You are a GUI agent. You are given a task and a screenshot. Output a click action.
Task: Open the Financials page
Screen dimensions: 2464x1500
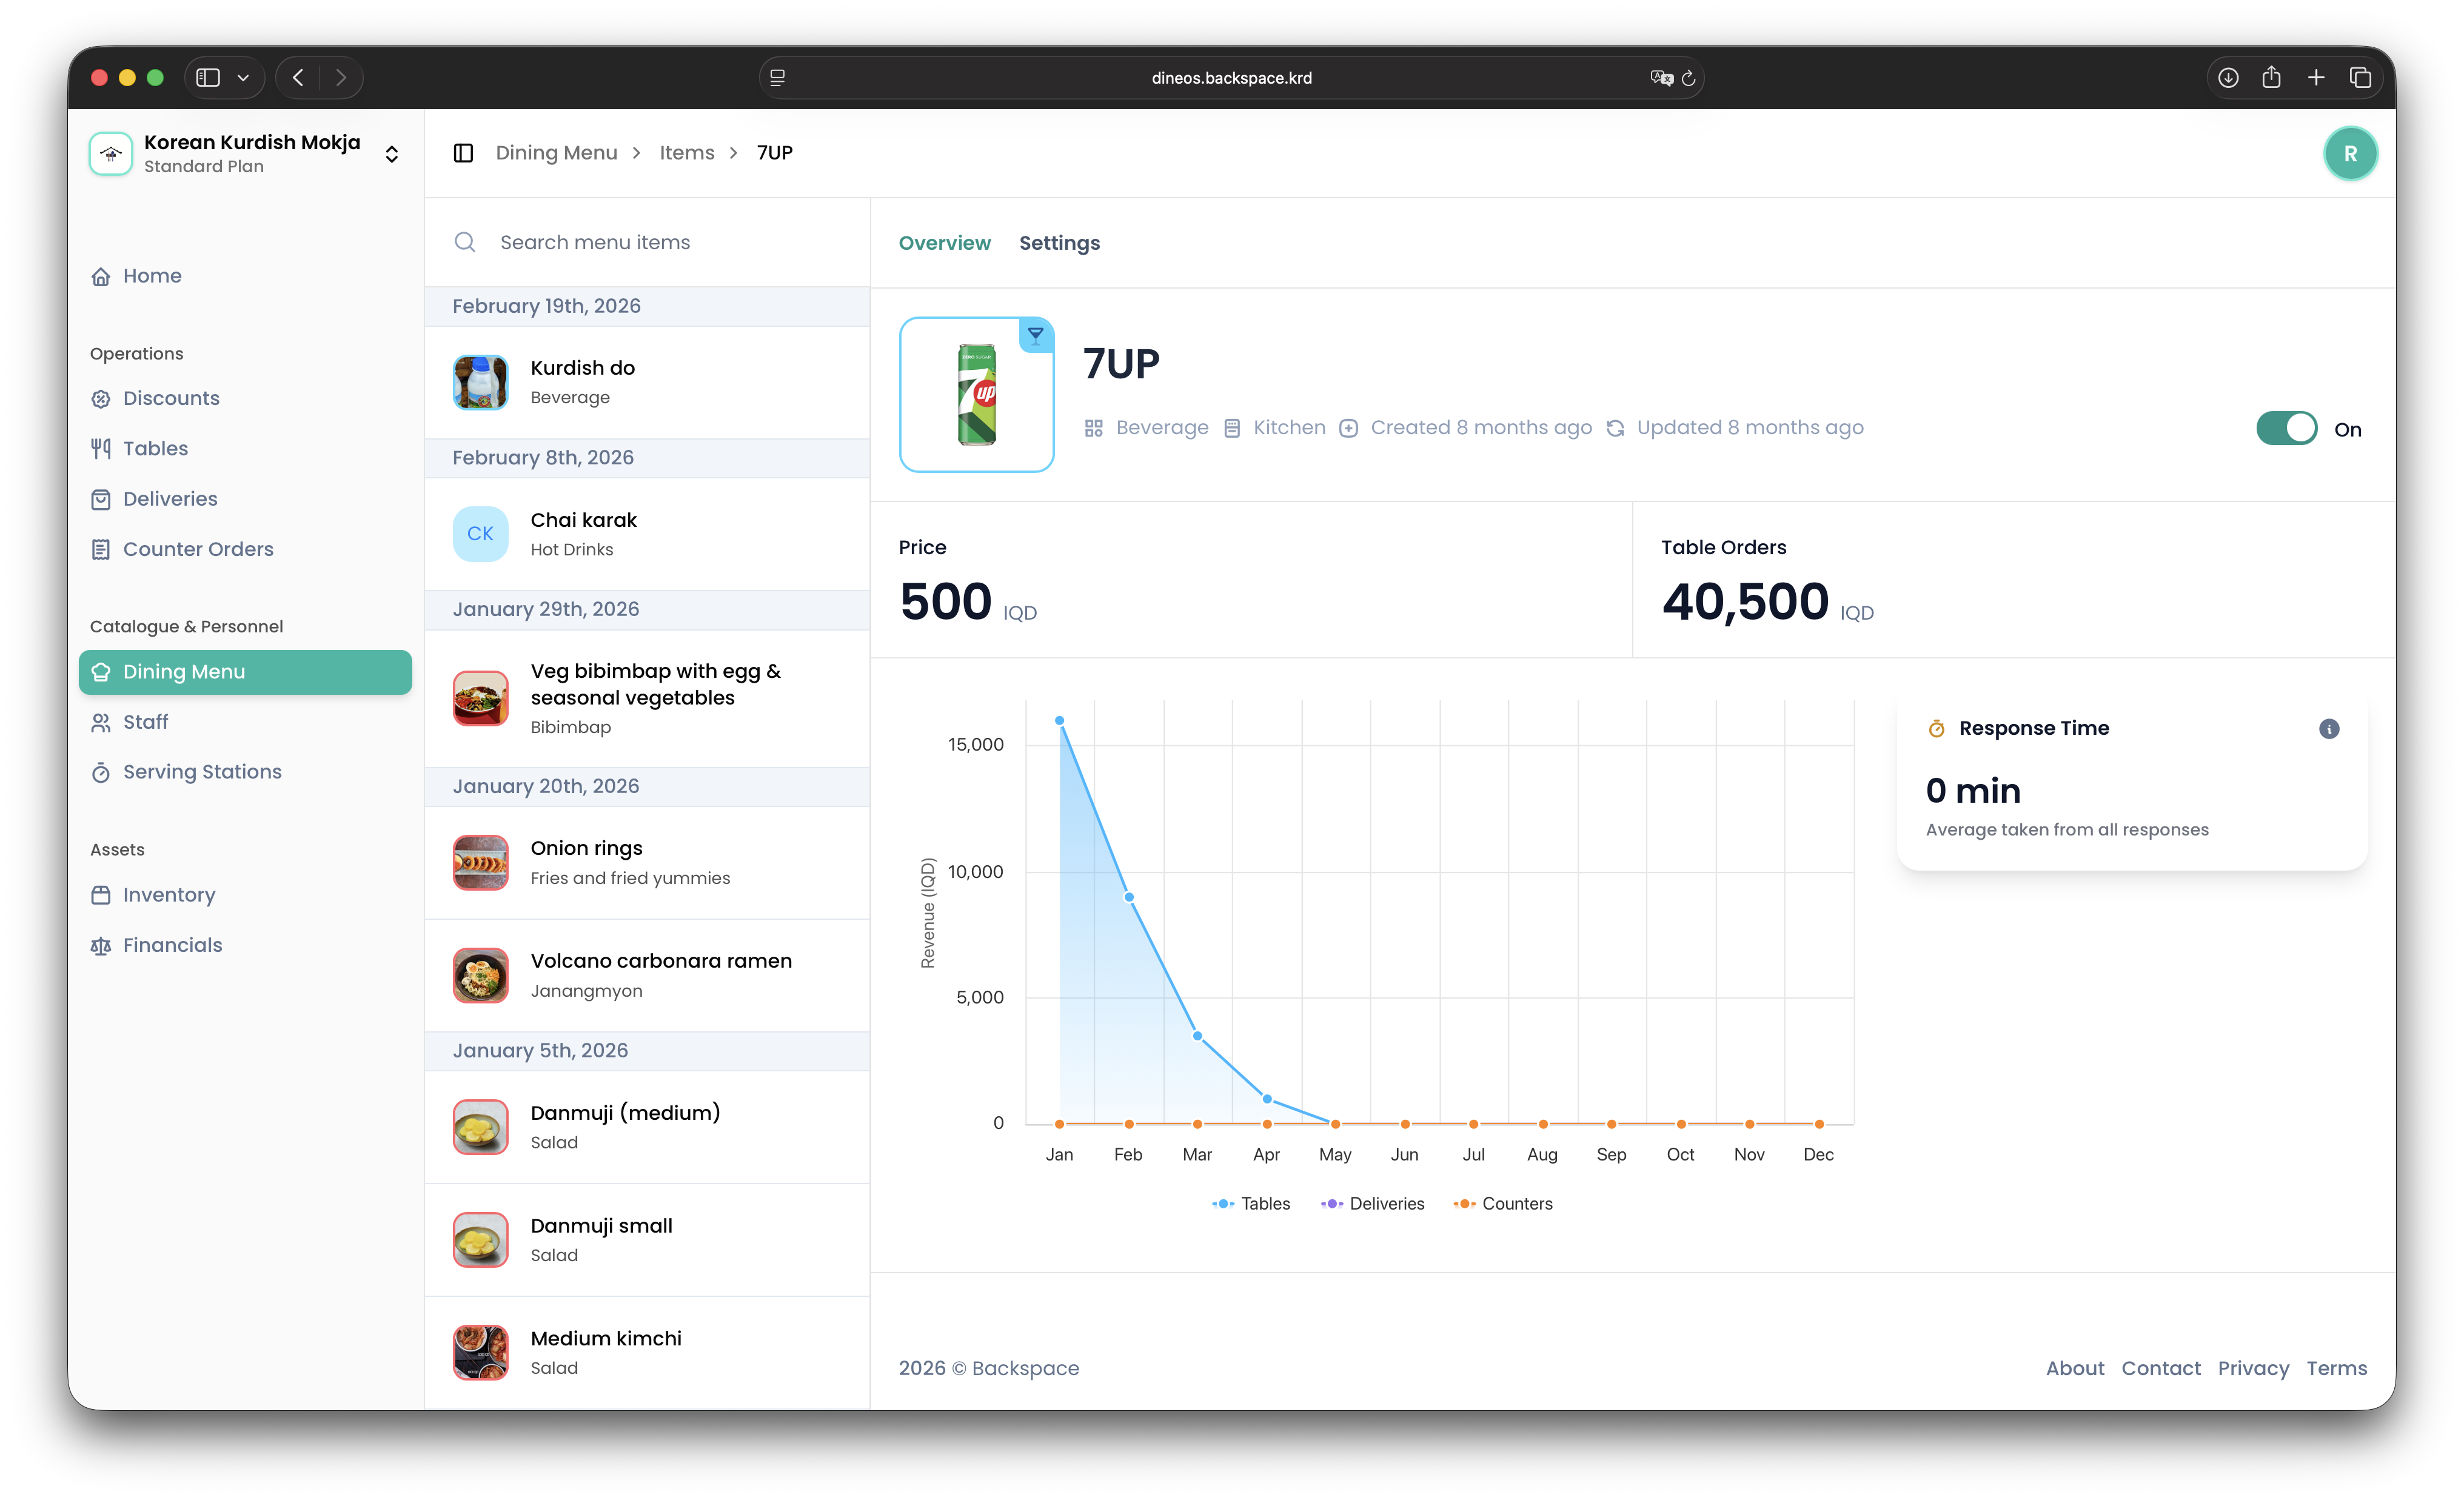(x=245, y=945)
